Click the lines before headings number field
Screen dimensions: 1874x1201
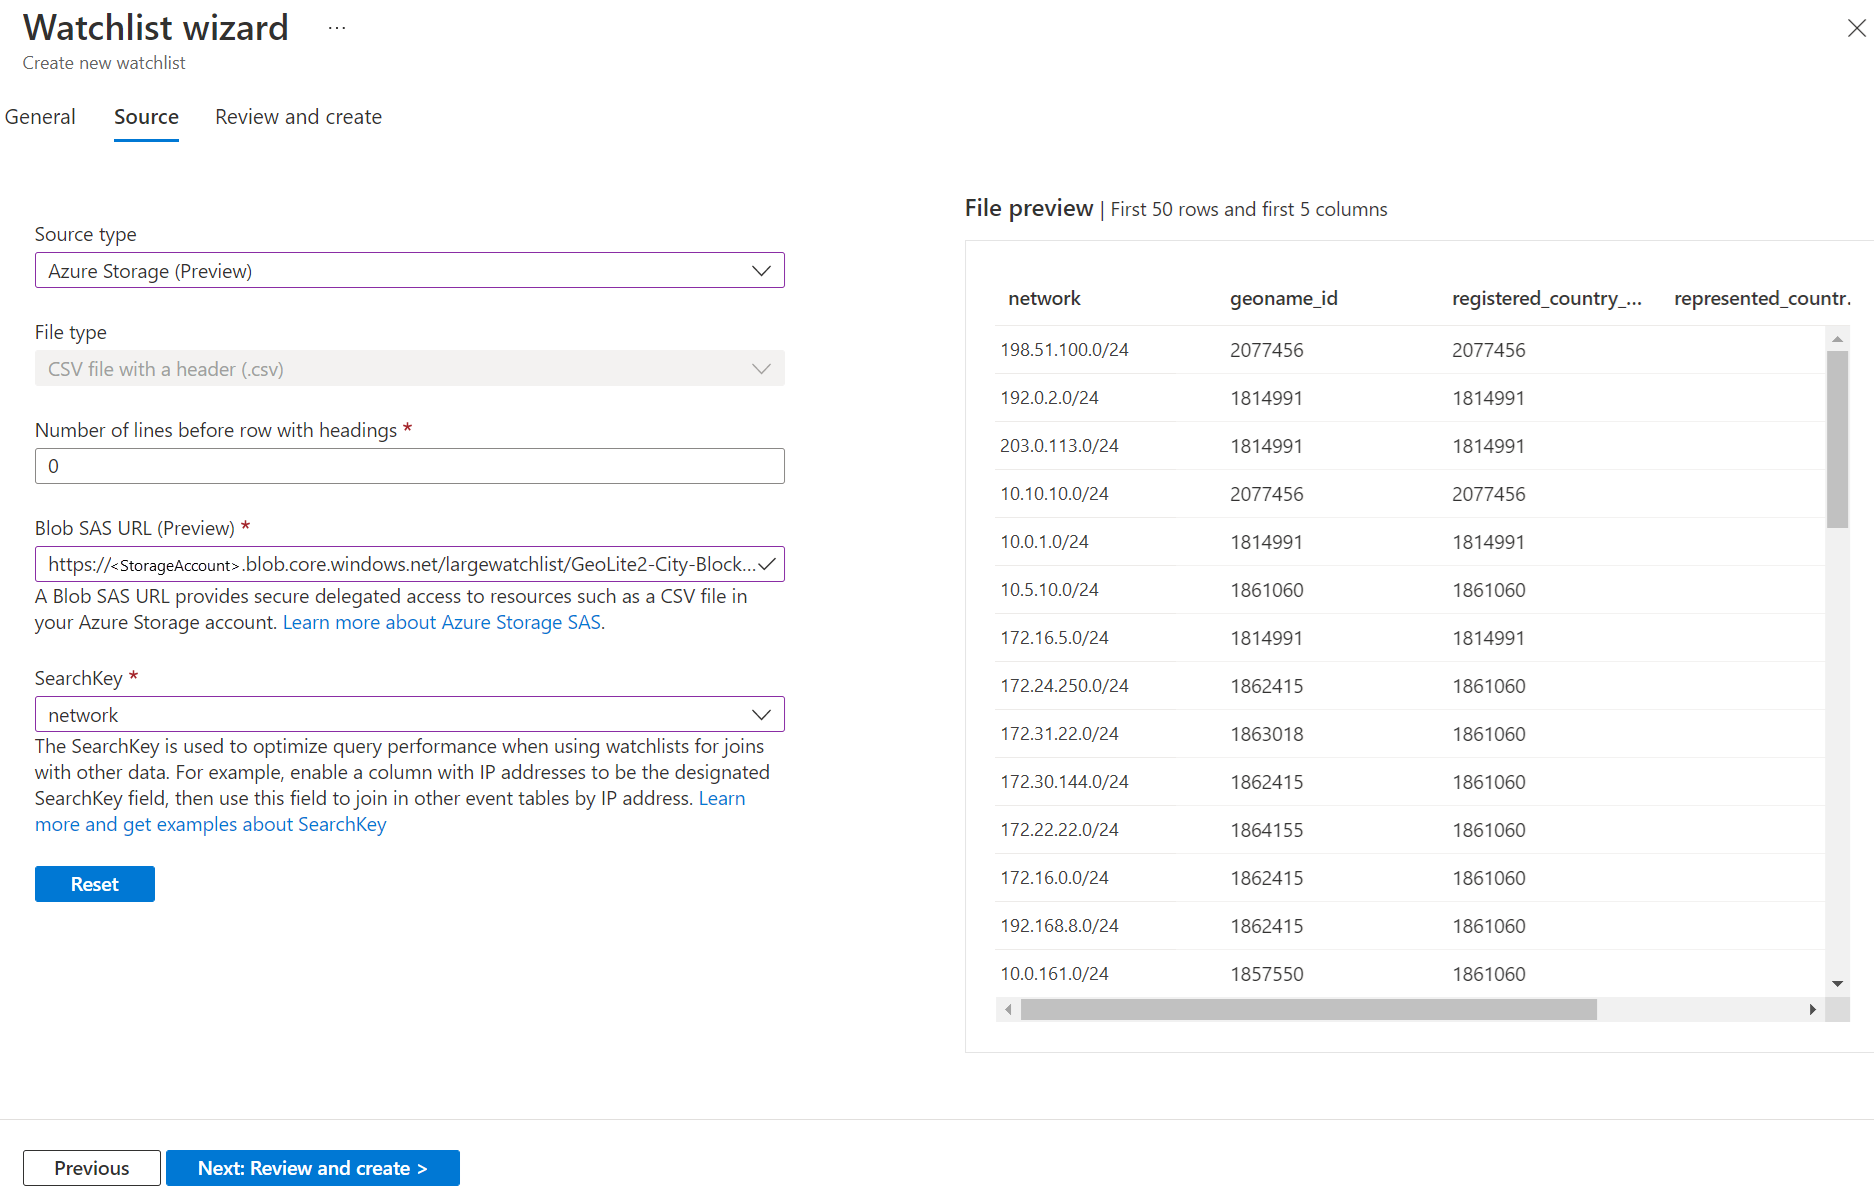pos(409,466)
